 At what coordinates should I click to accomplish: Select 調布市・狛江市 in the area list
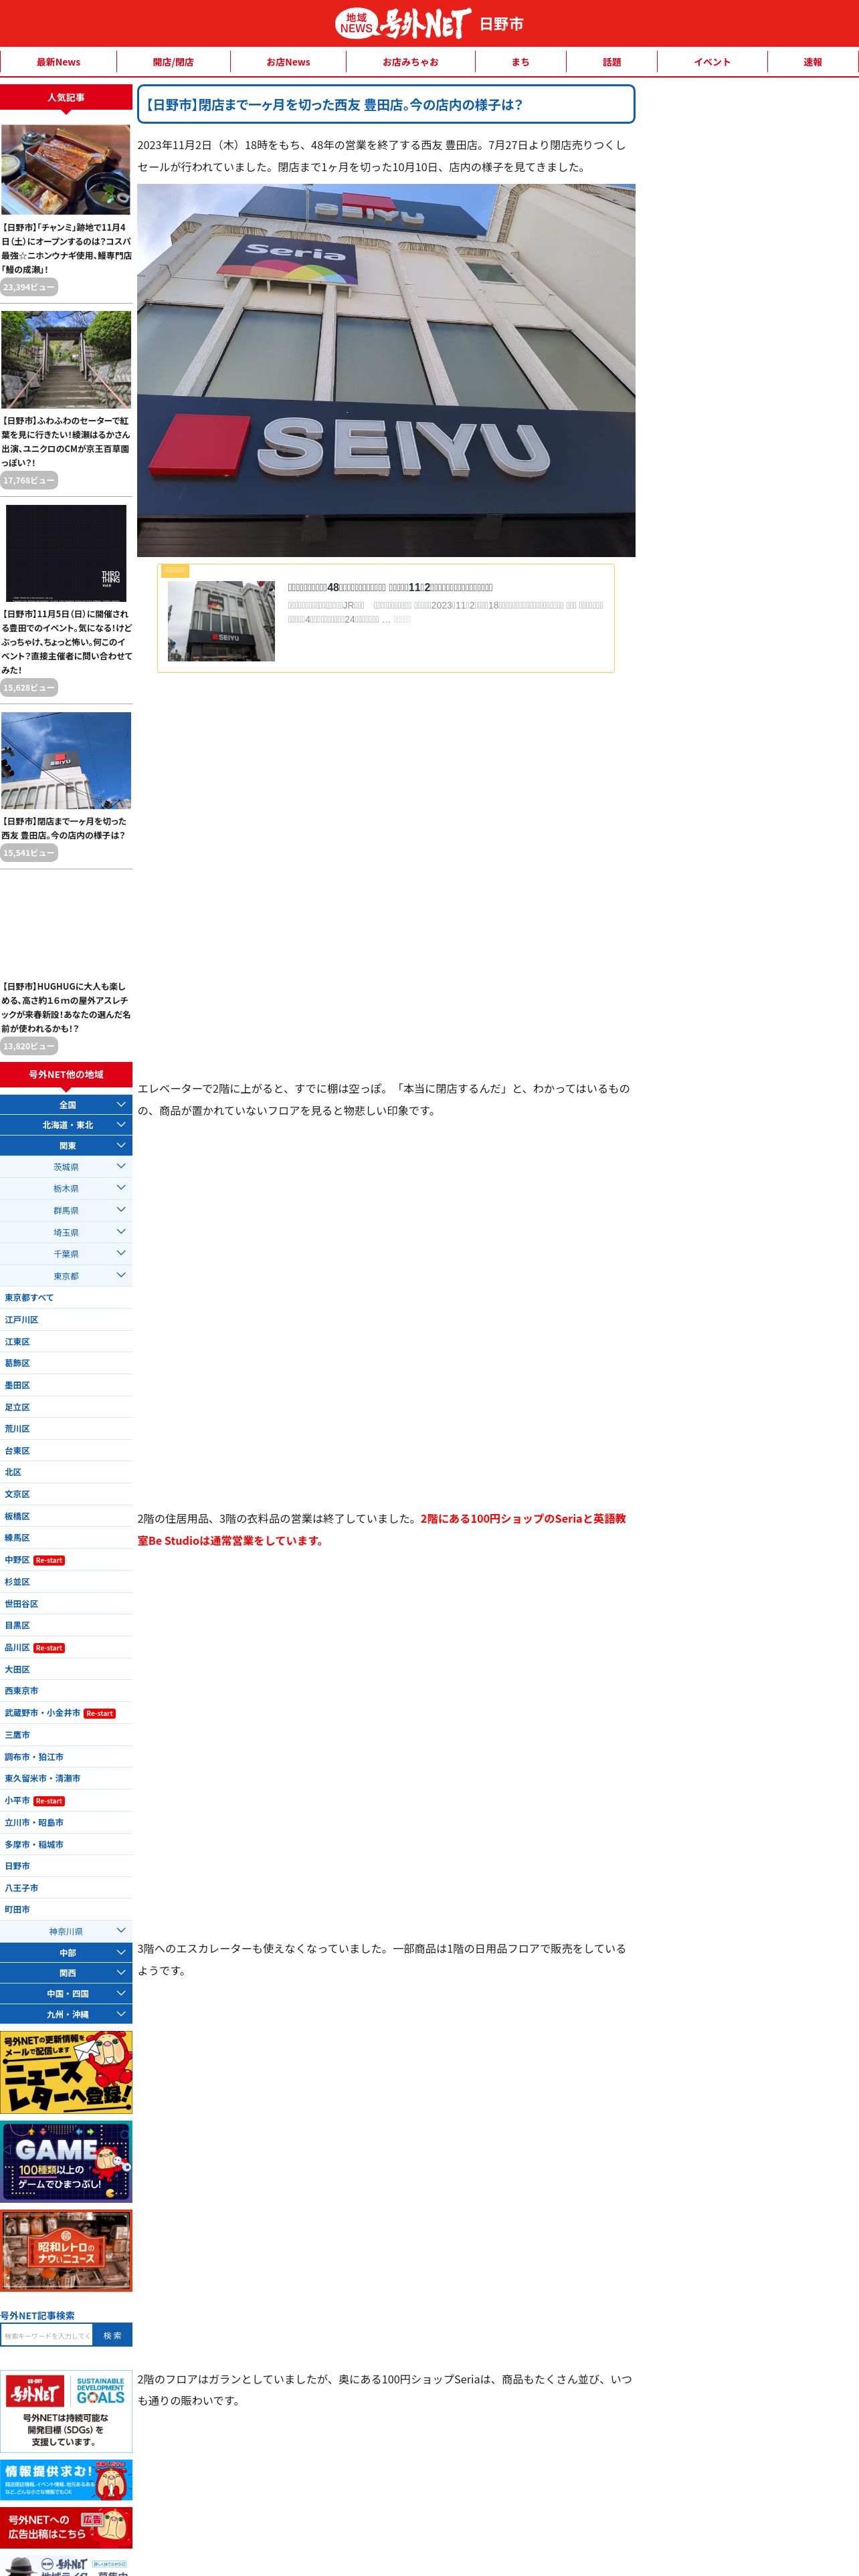coord(66,1757)
